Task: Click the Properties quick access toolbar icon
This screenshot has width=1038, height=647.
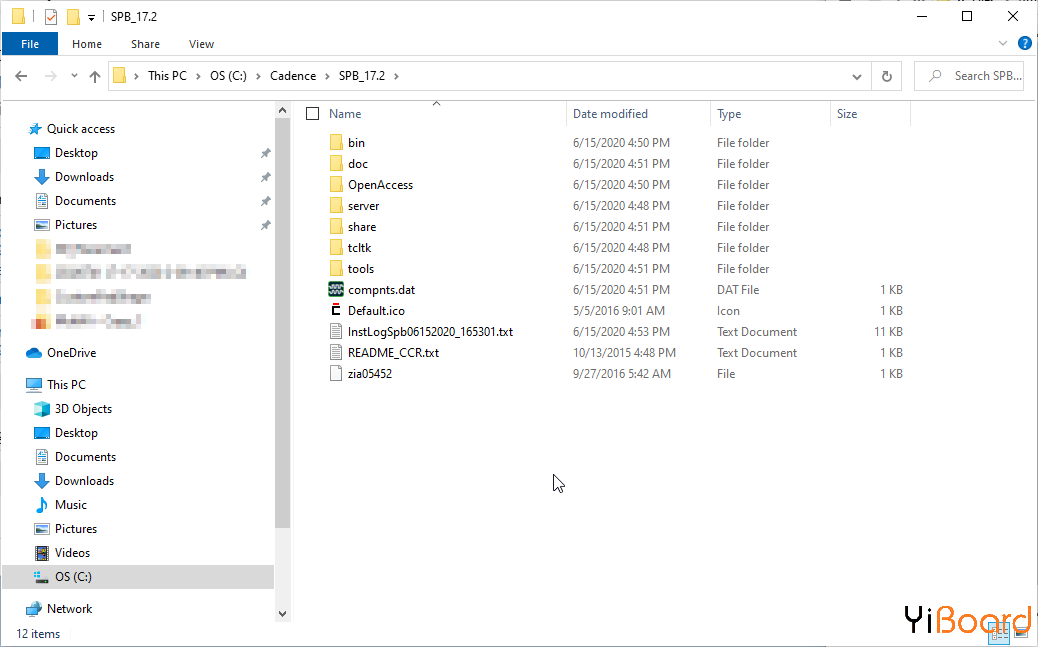Action: [51, 17]
